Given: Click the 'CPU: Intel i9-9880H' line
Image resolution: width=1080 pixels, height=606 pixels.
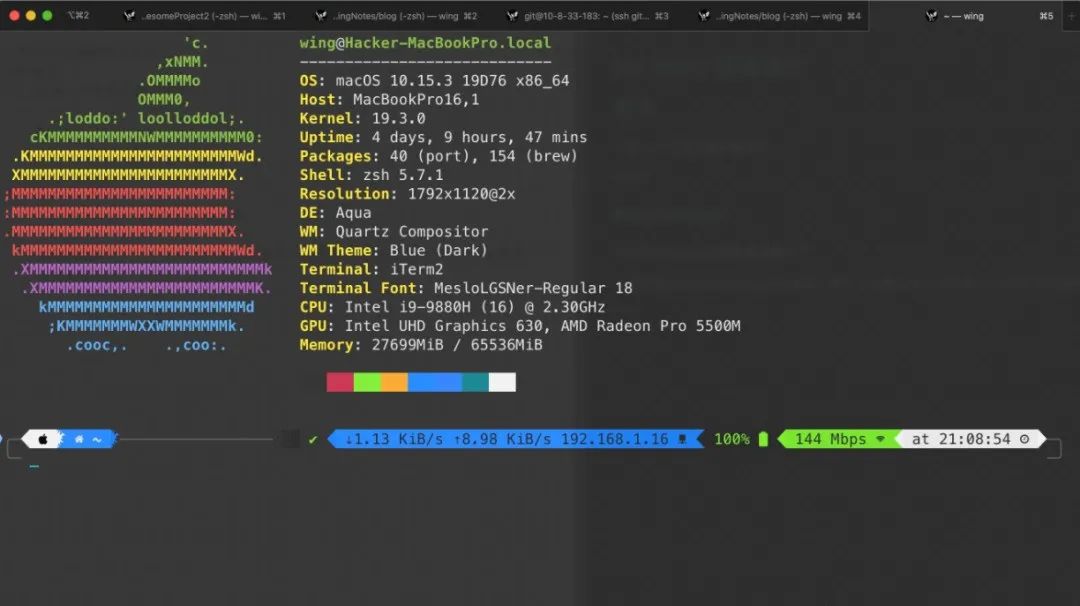Looking at the screenshot, I should [452, 307].
